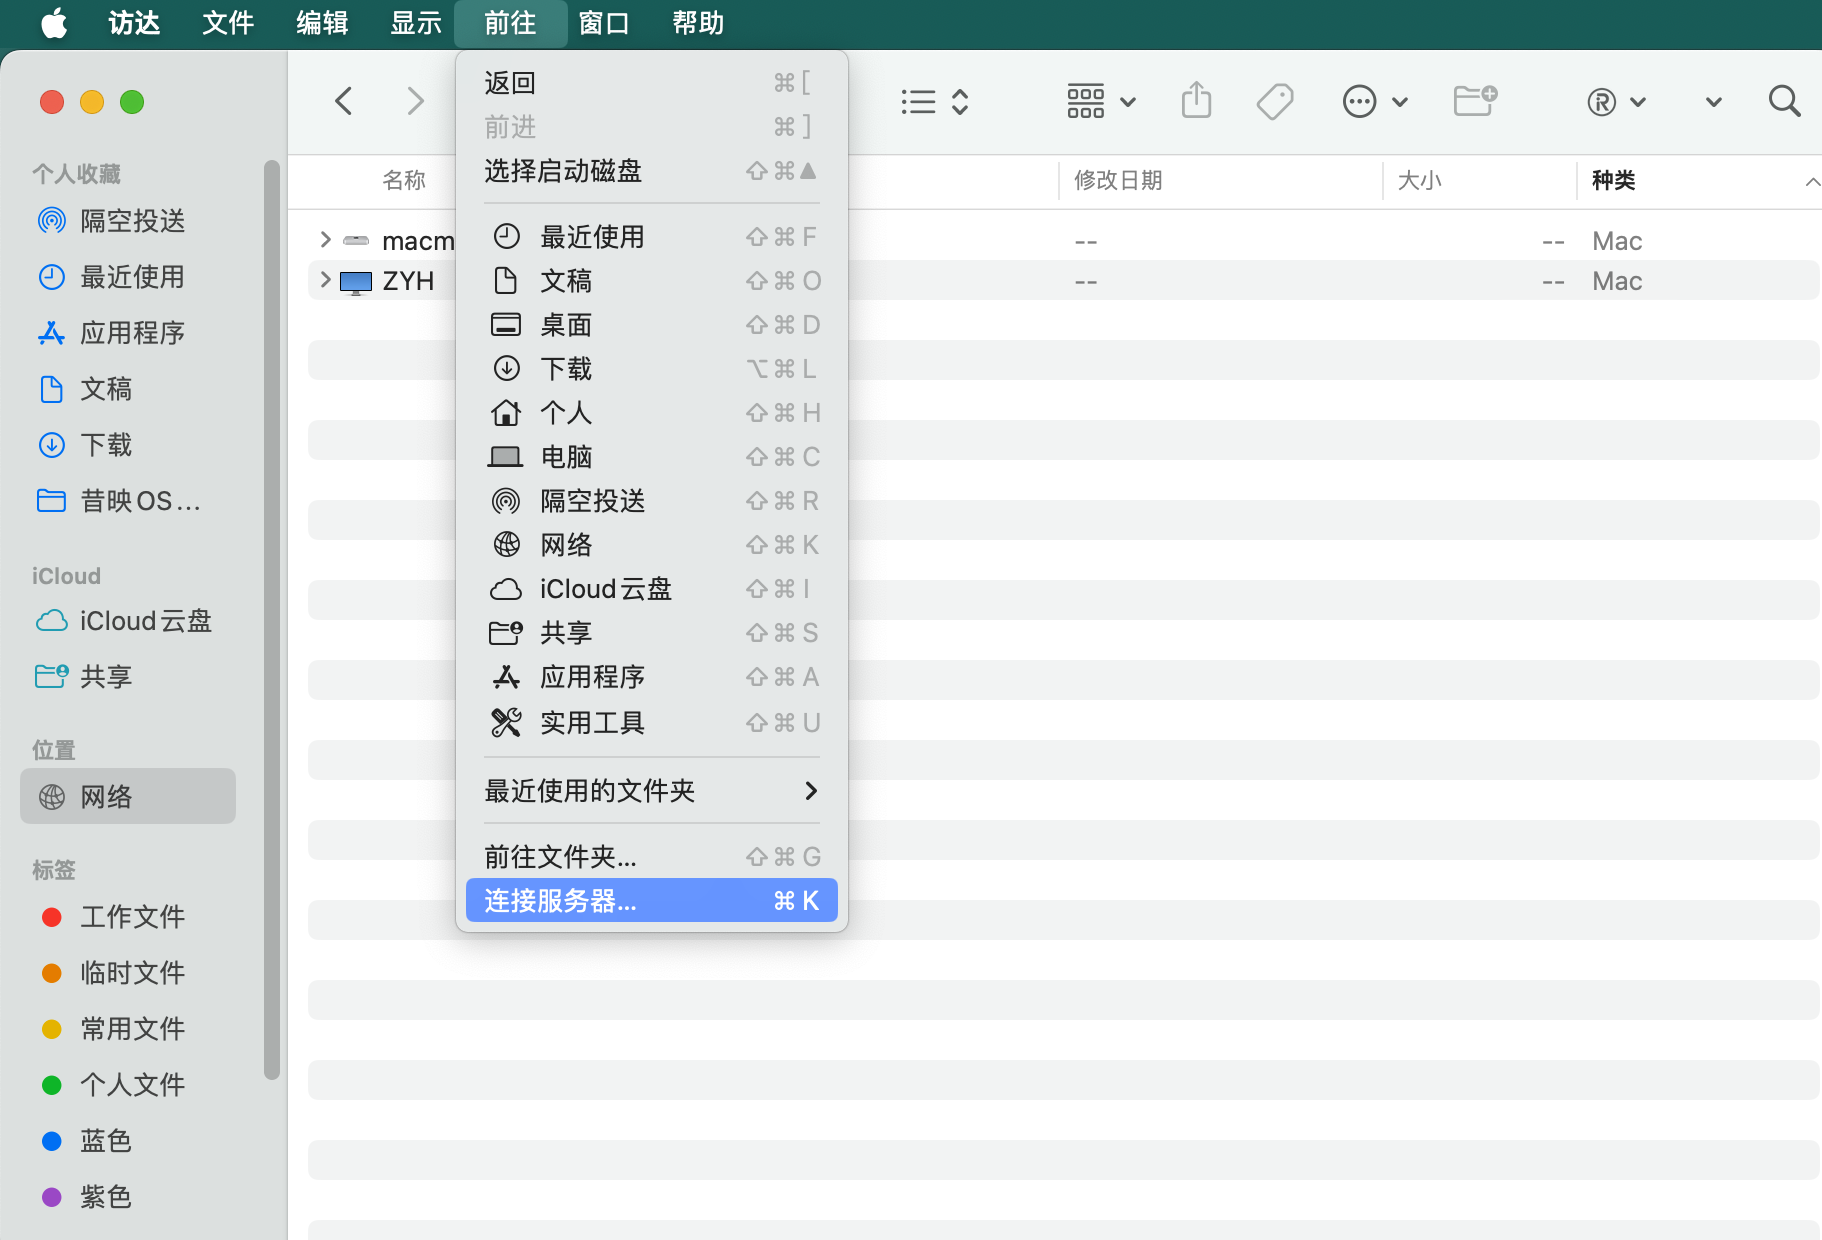This screenshot has width=1822, height=1240.
Task: Click the Finder forward arrow
Action: point(416,101)
